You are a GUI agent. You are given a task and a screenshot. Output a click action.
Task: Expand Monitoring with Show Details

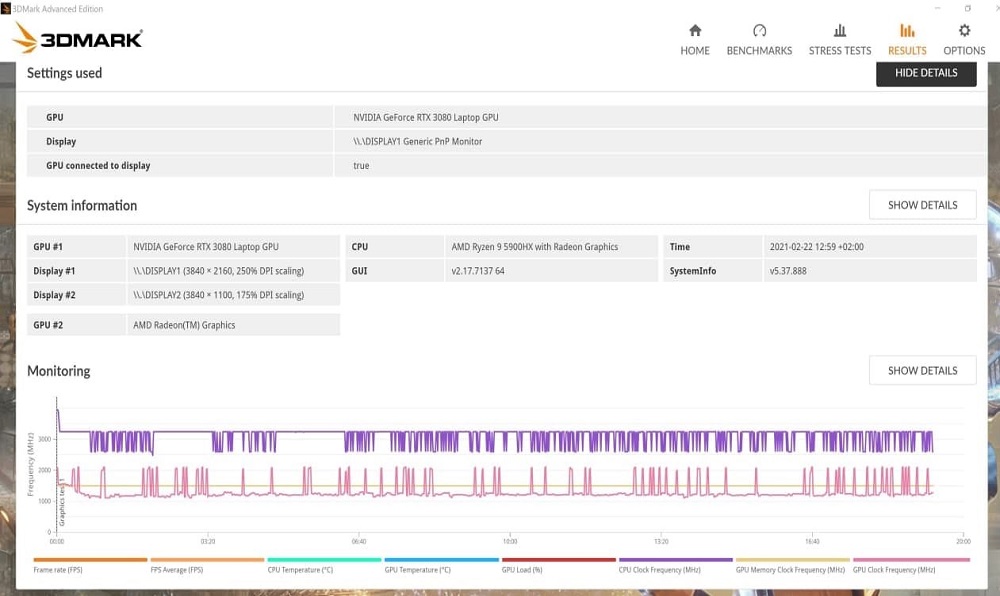[922, 370]
